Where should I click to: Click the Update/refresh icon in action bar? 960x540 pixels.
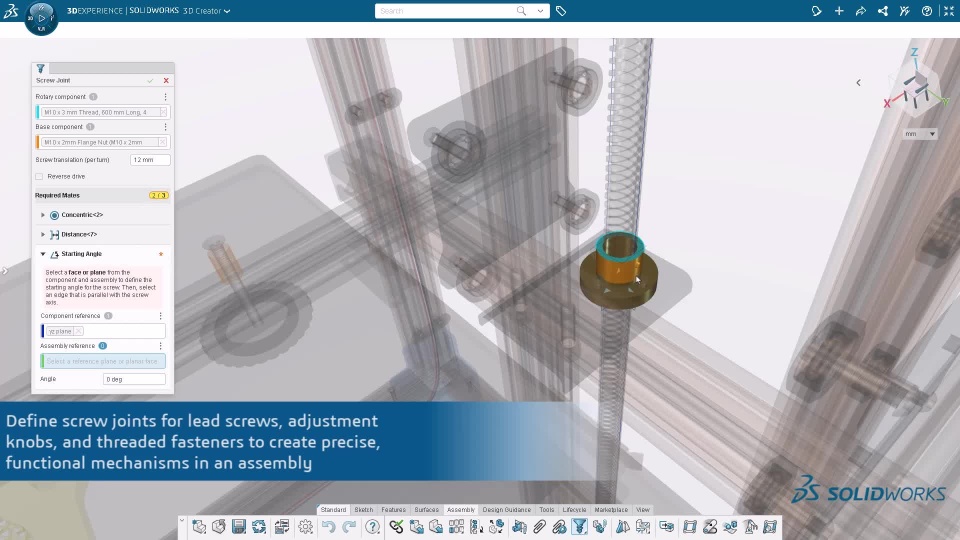(259, 527)
